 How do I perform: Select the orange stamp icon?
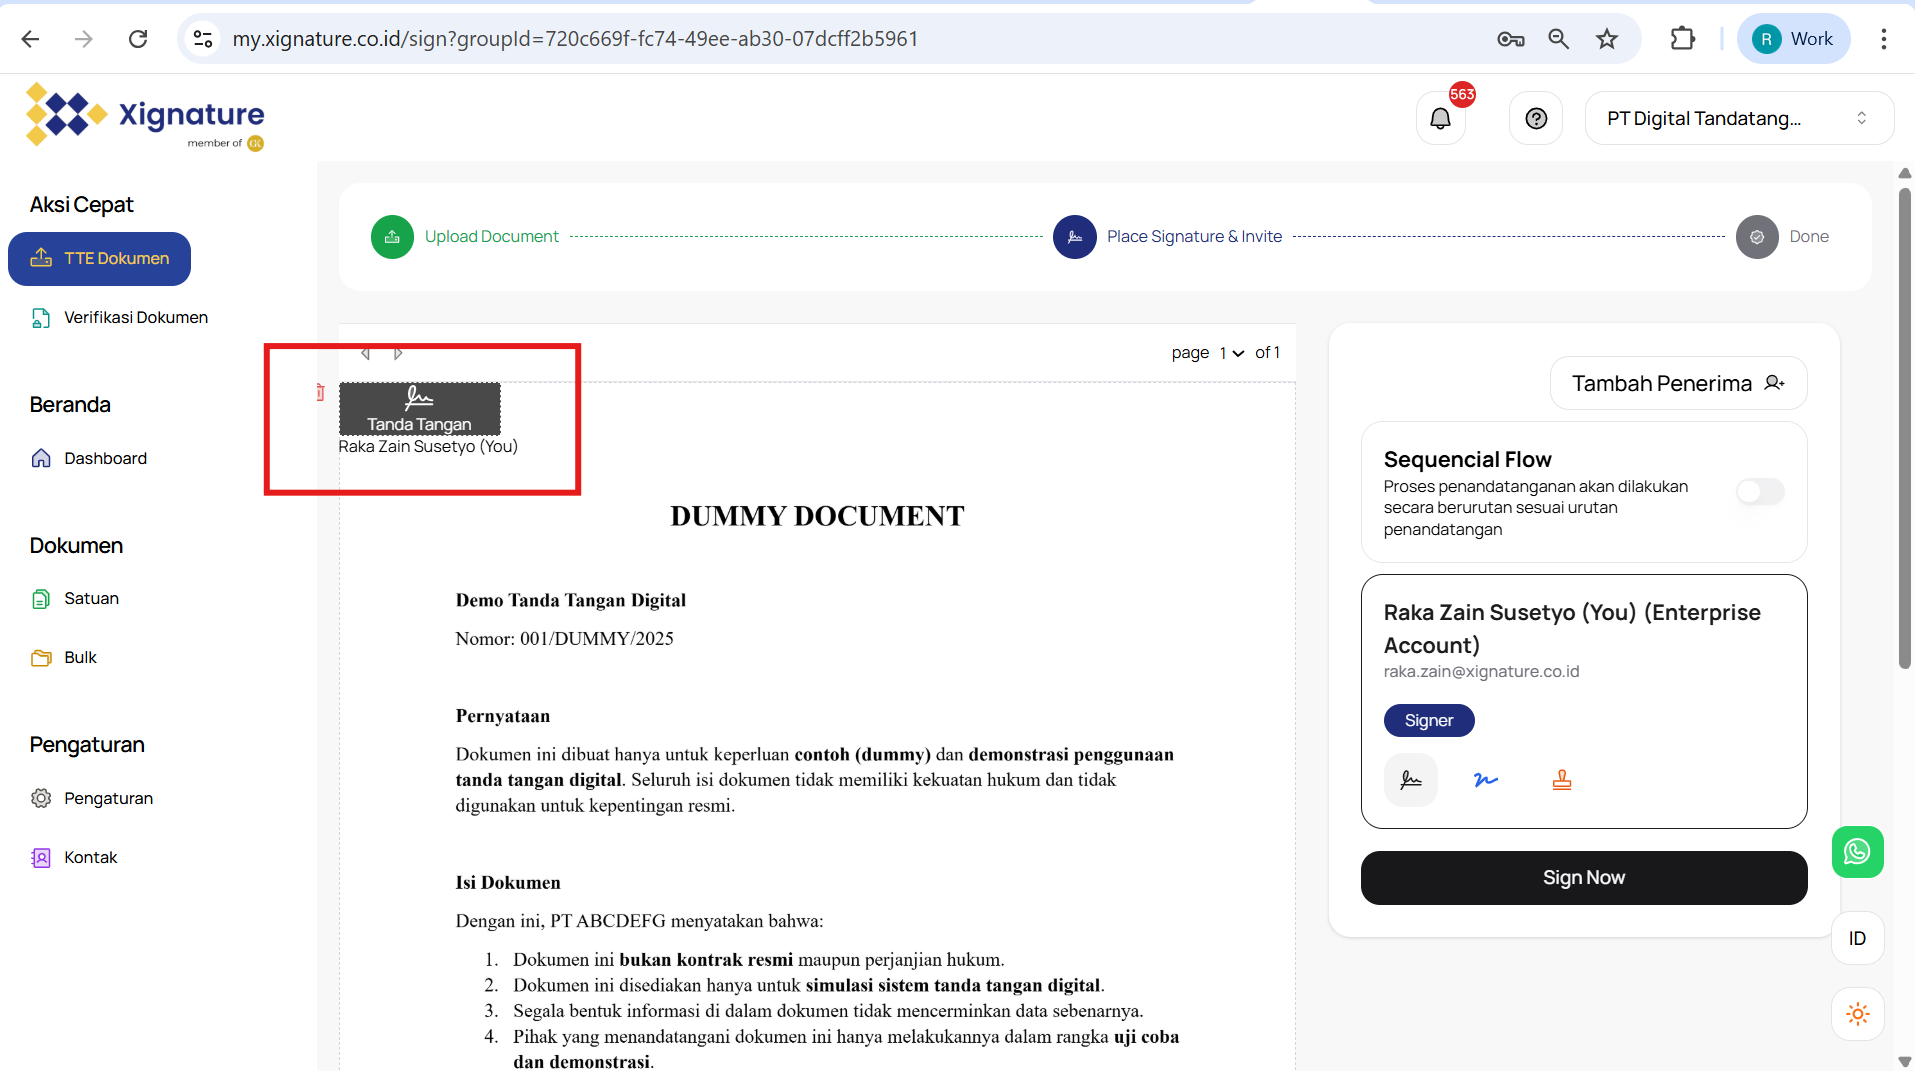point(1561,780)
